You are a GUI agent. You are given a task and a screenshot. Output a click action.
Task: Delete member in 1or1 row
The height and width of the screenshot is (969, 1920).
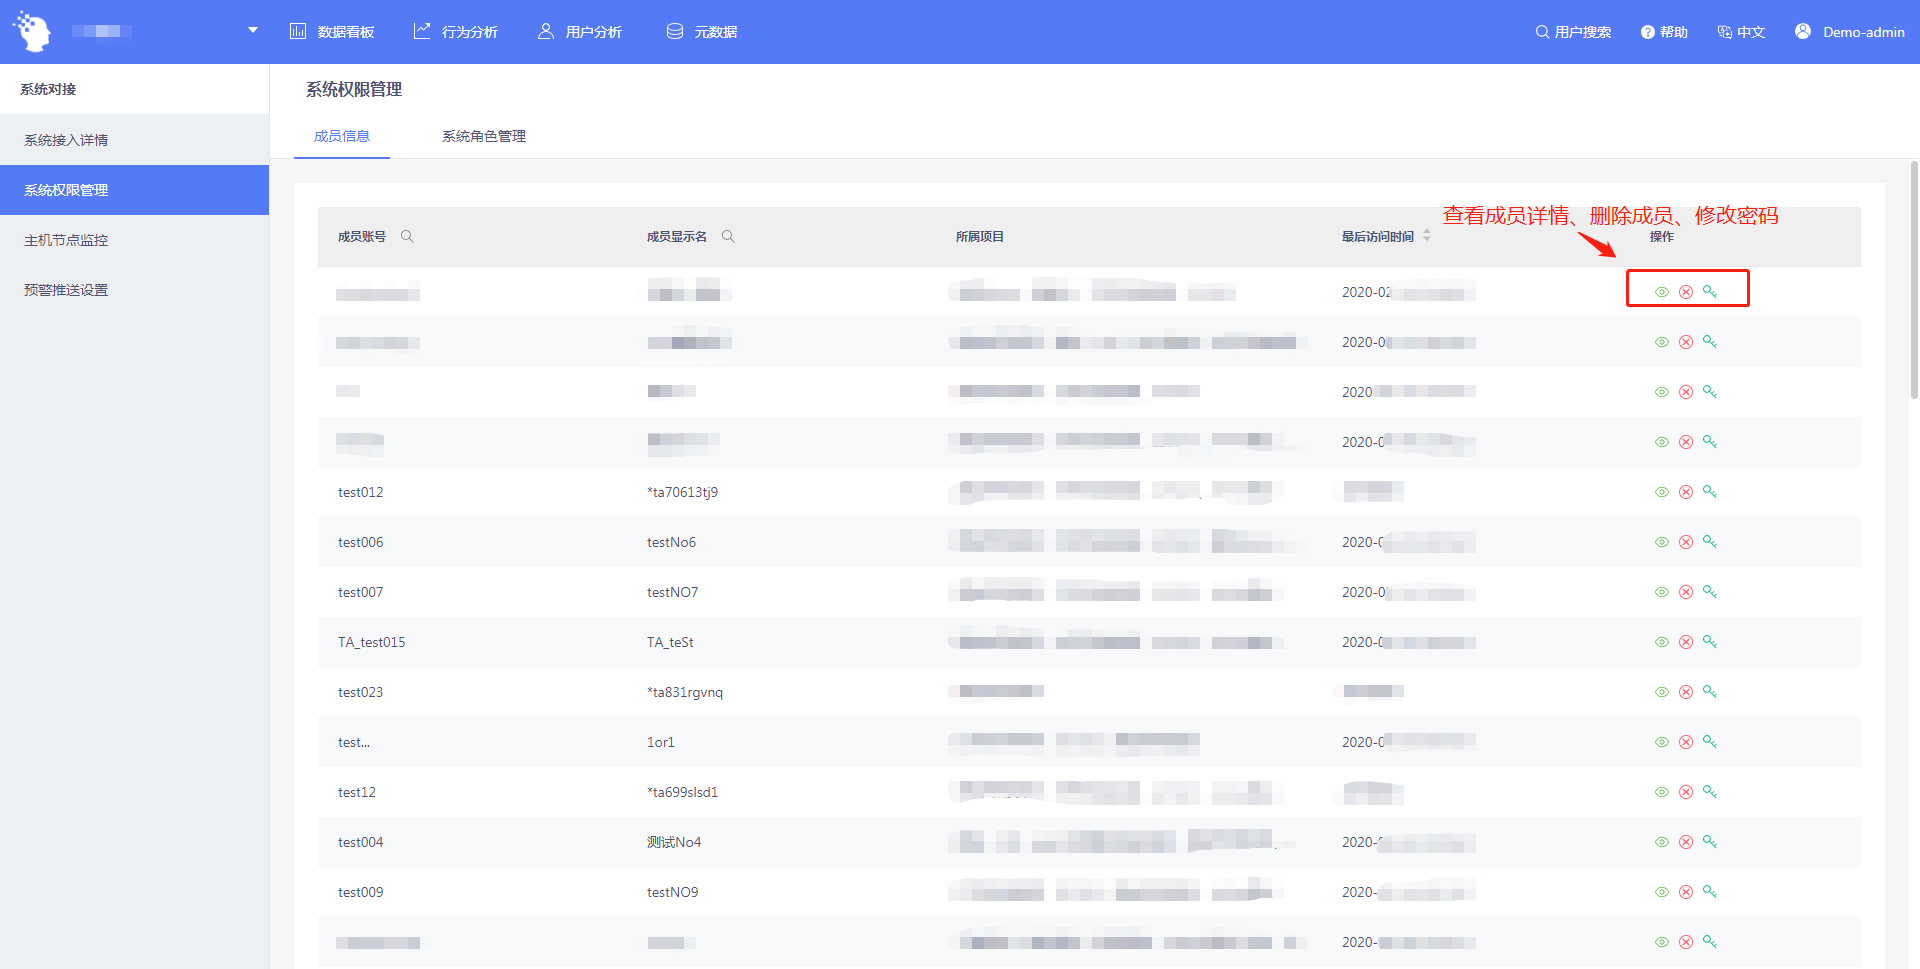(1686, 742)
